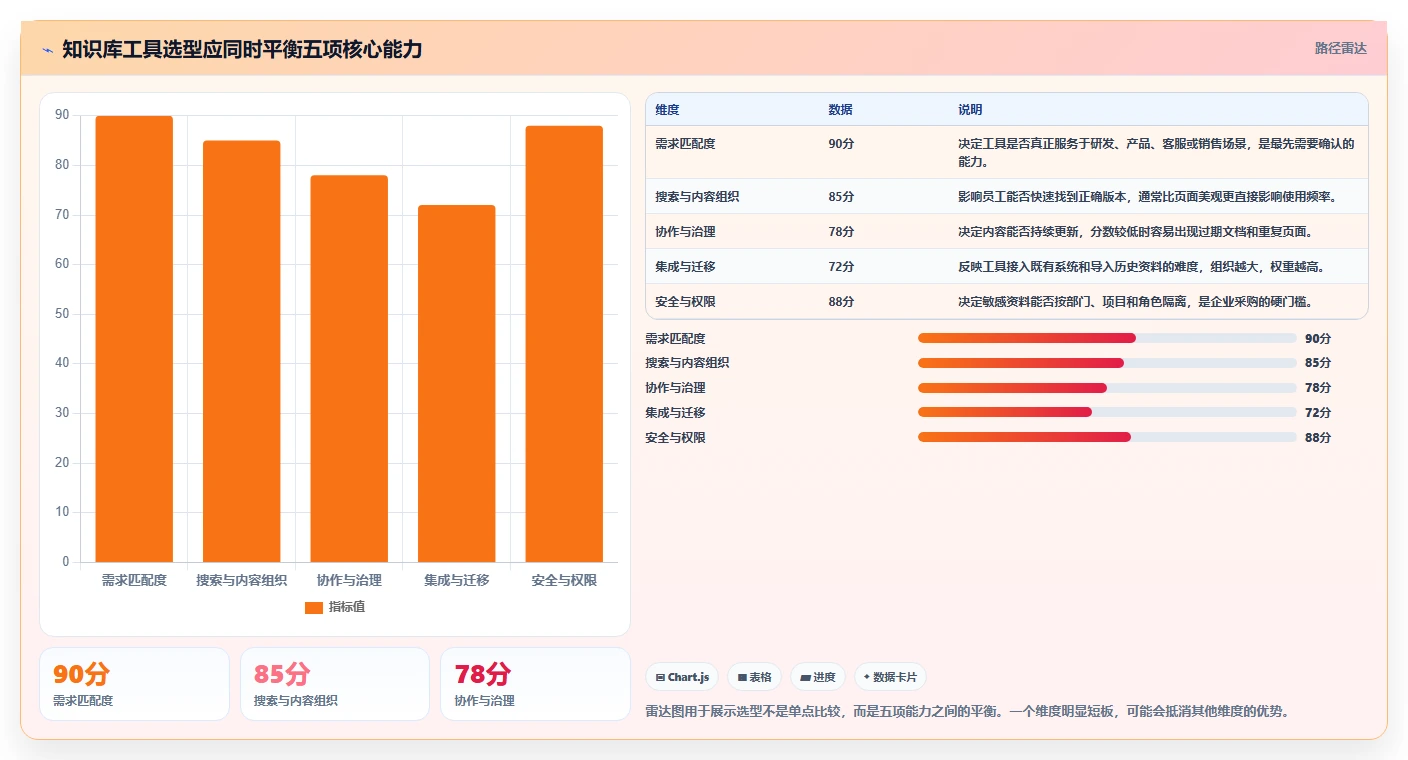
Task: Click the description text starting 反映工具接入既有系统
Action: [x=1142, y=267]
